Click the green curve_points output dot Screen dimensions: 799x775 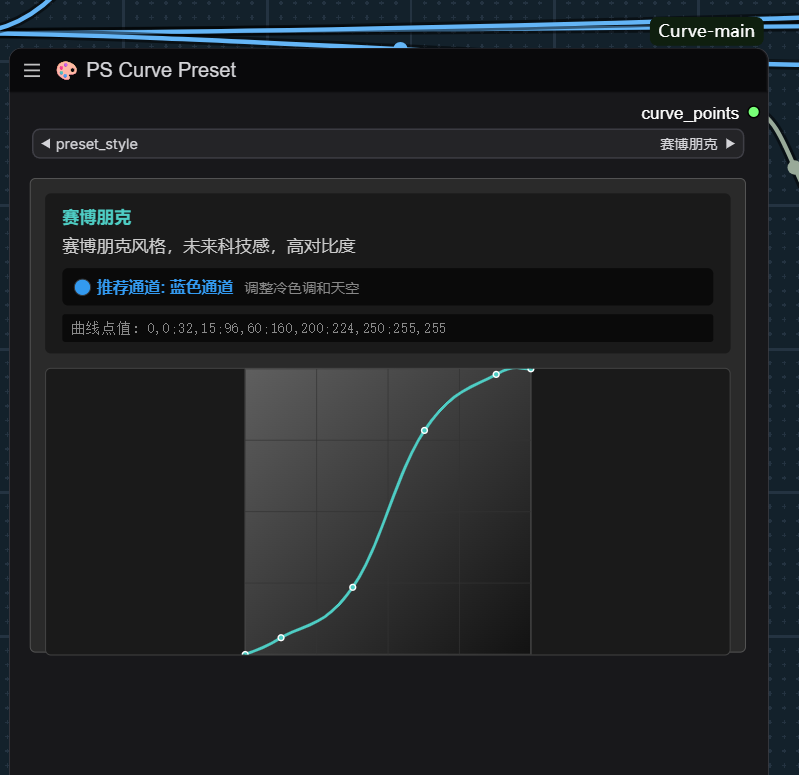click(x=753, y=112)
